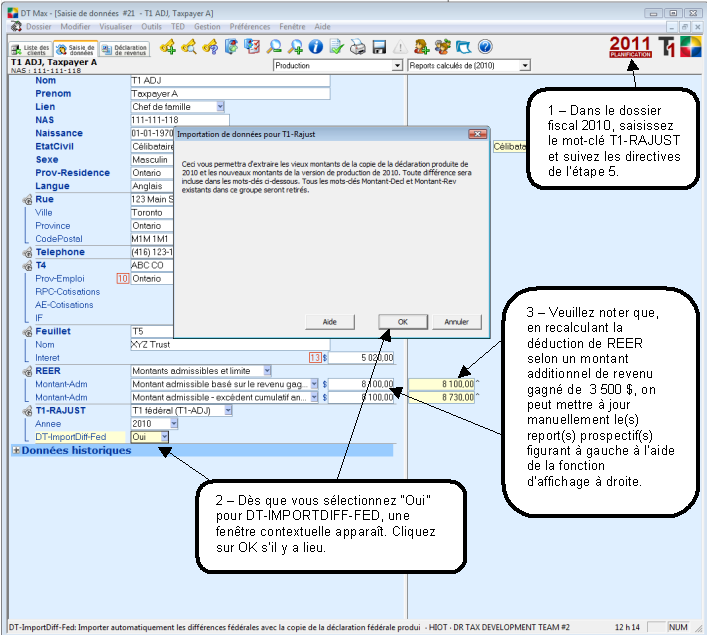Open the Reports calculés de (2010) dropdown
707x635 pixels.
point(469,65)
